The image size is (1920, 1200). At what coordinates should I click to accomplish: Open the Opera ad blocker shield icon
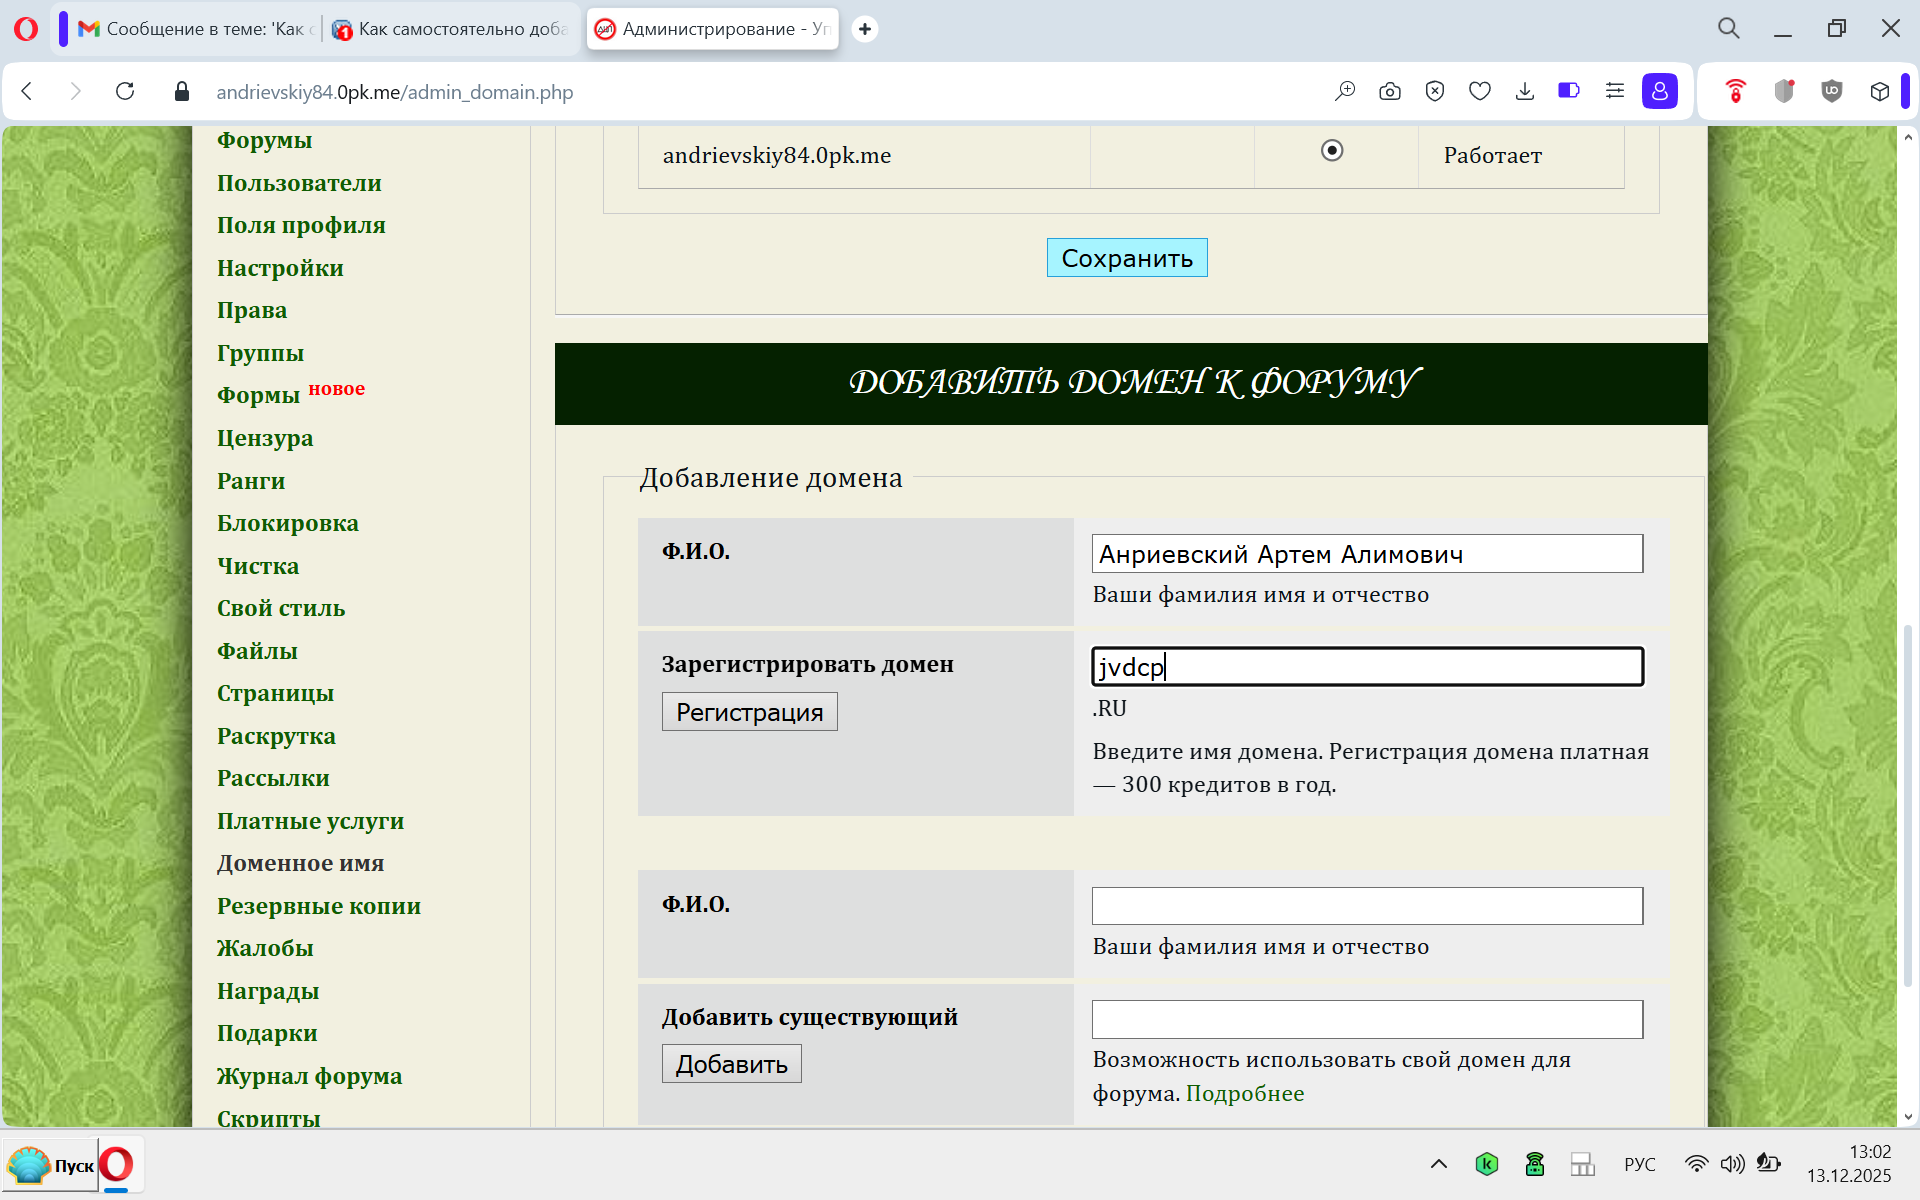(x=1435, y=92)
